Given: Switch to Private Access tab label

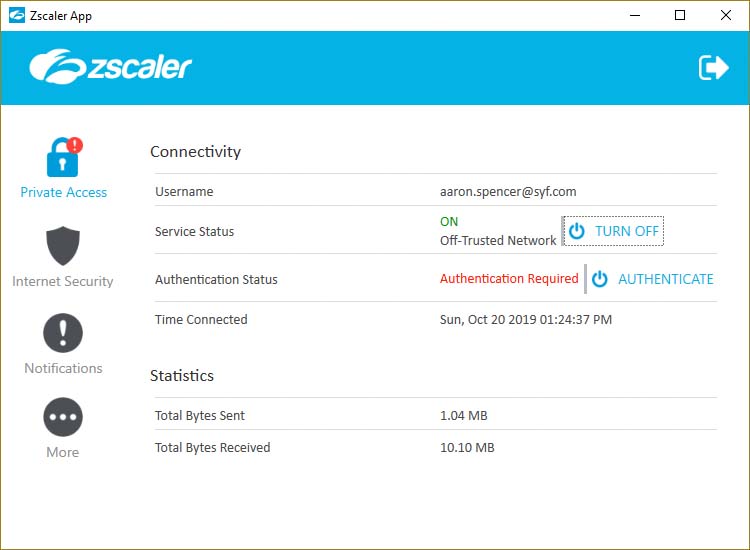Looking at the screenshot, I should pos(64,192).
